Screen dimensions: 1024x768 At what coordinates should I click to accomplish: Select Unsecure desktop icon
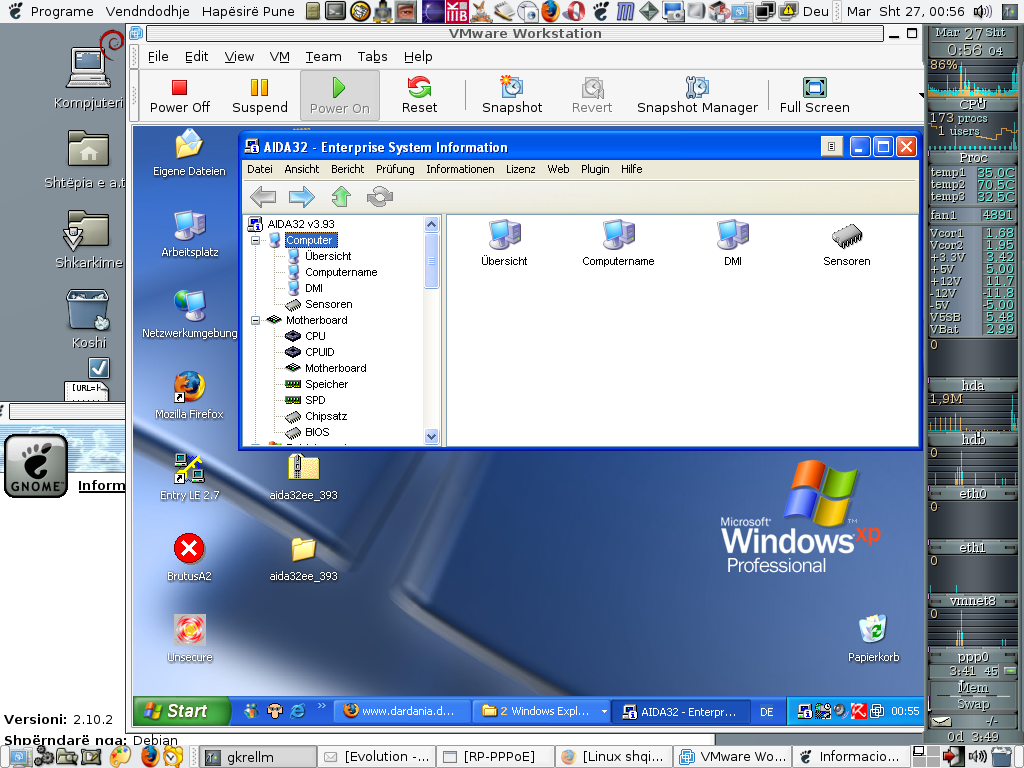[x=189, y=639]
